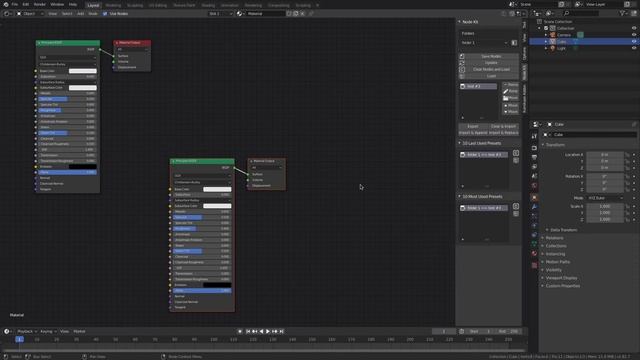
Task: Open the File menu
Action: pos(15,4)
